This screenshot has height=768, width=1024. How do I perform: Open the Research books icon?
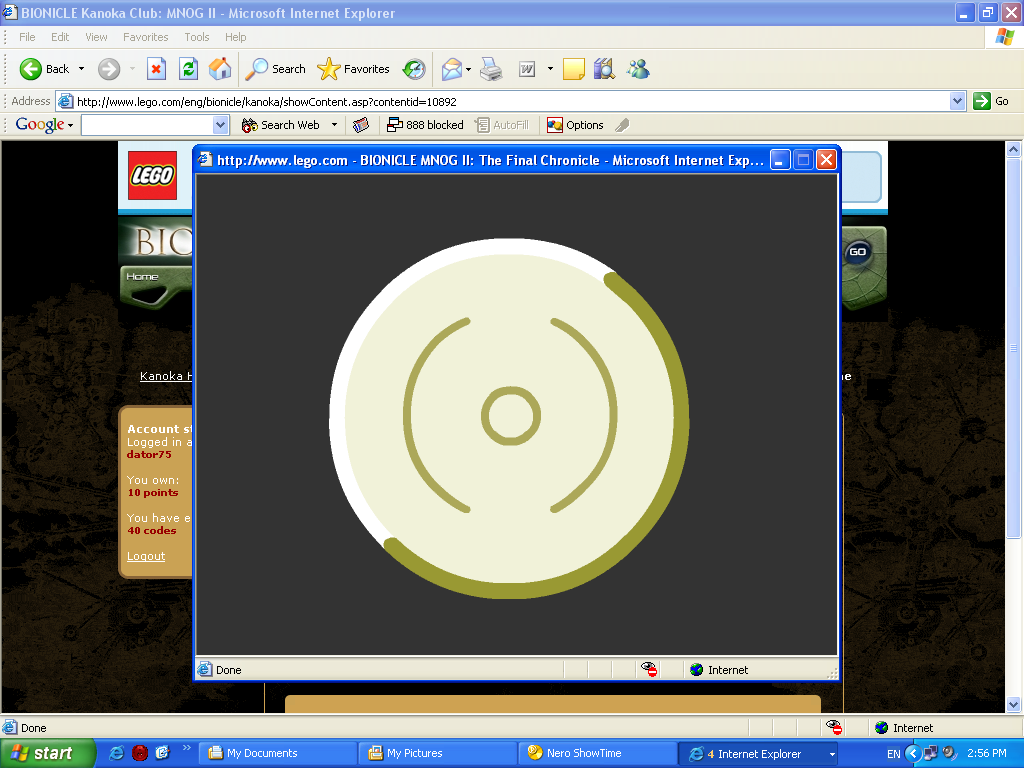click(605, 69)
